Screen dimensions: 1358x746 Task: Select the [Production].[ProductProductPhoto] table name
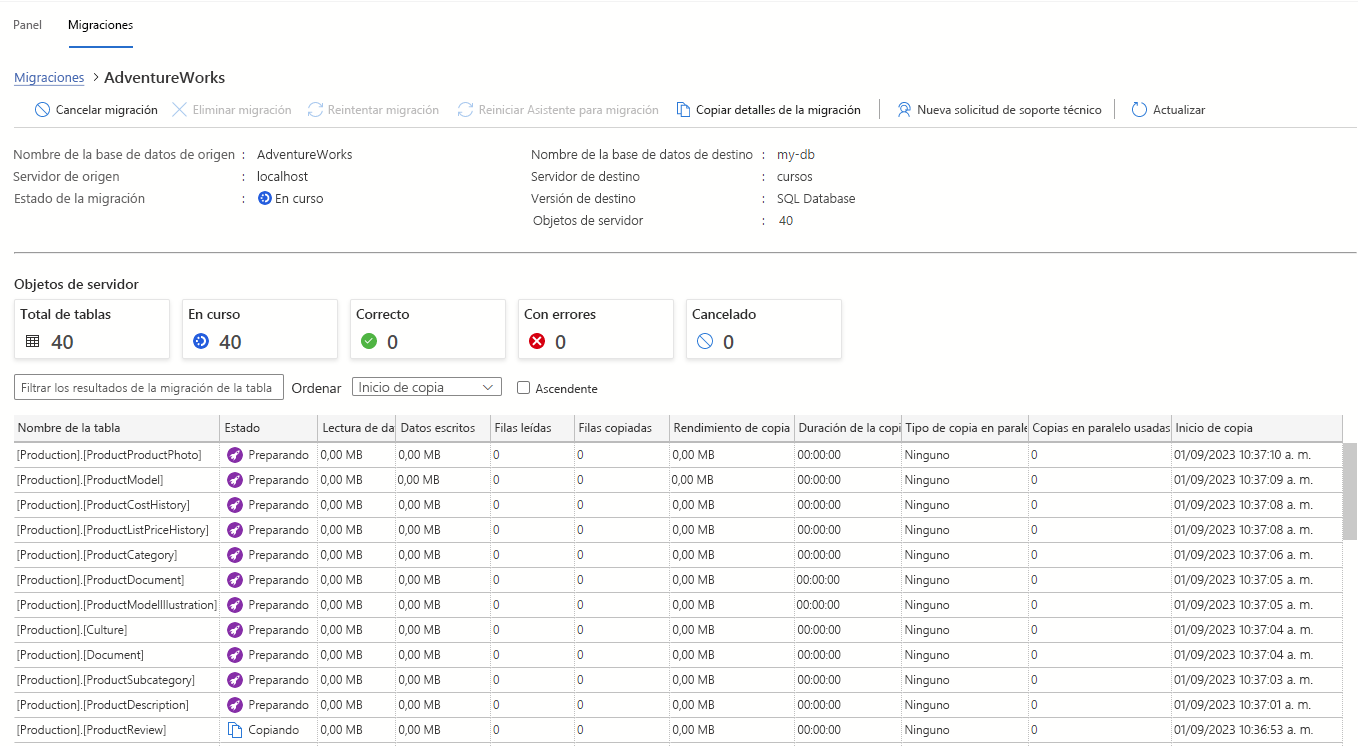[109, 455]
